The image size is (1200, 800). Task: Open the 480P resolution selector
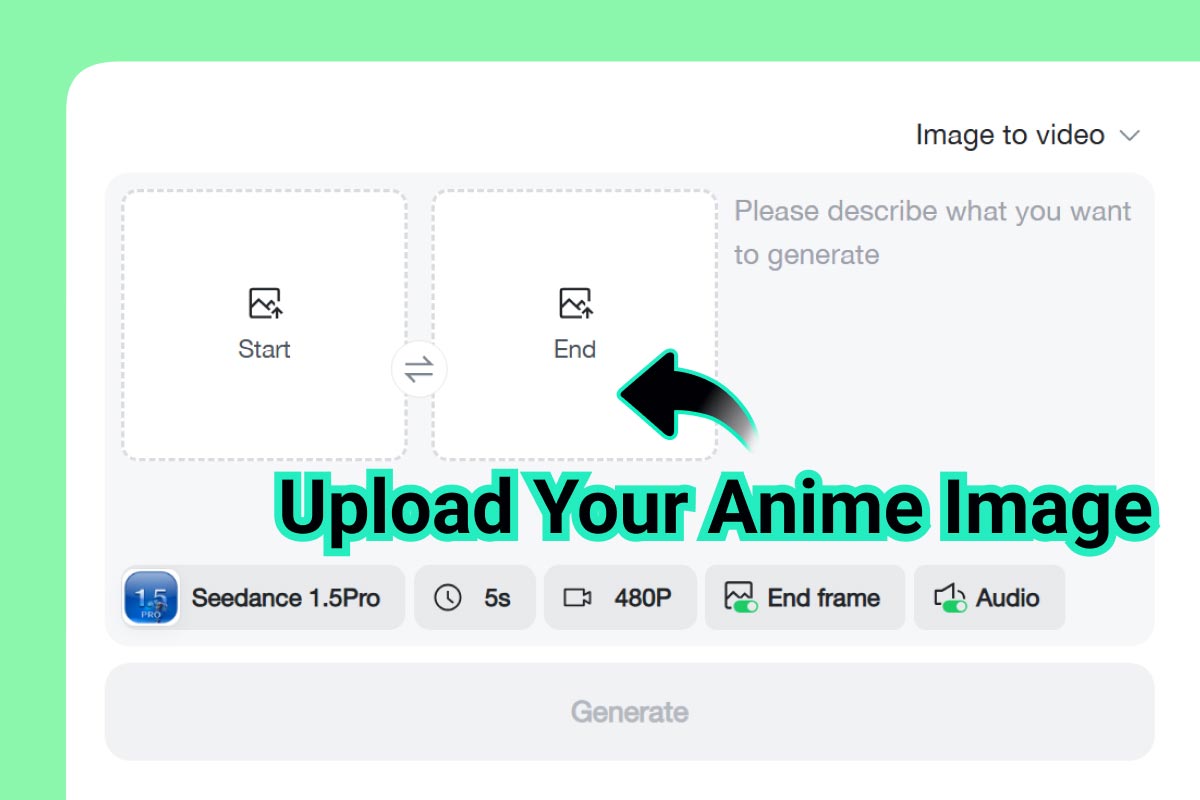[x=620, y=597]
